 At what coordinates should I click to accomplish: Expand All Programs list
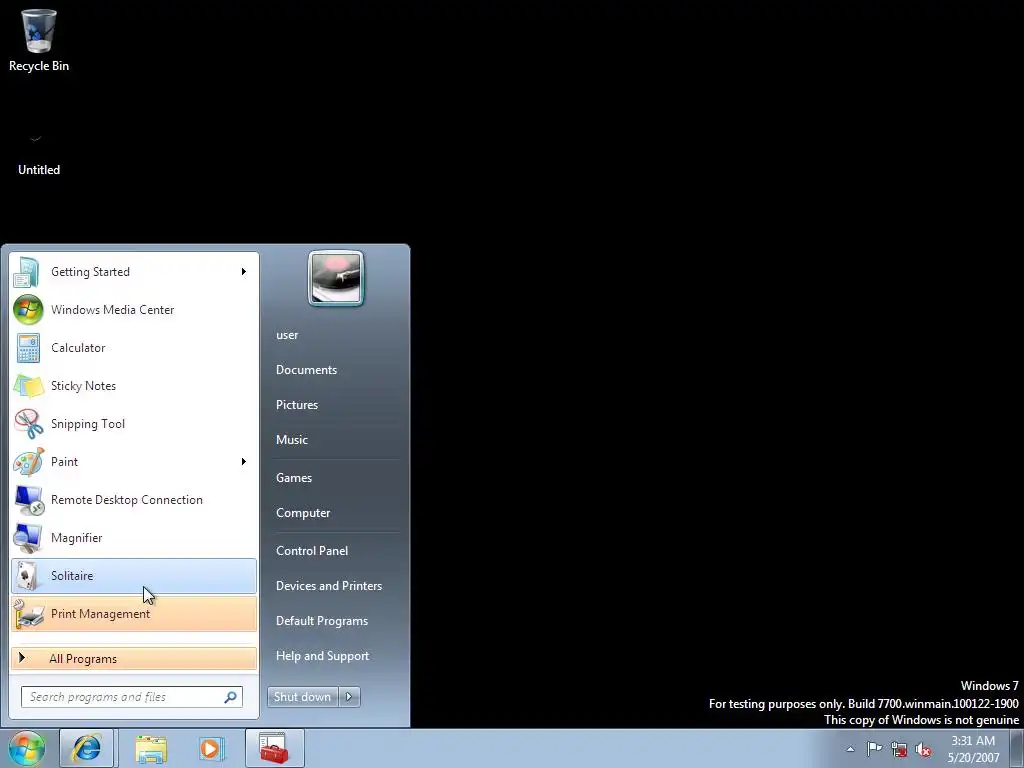pos(134,659)
